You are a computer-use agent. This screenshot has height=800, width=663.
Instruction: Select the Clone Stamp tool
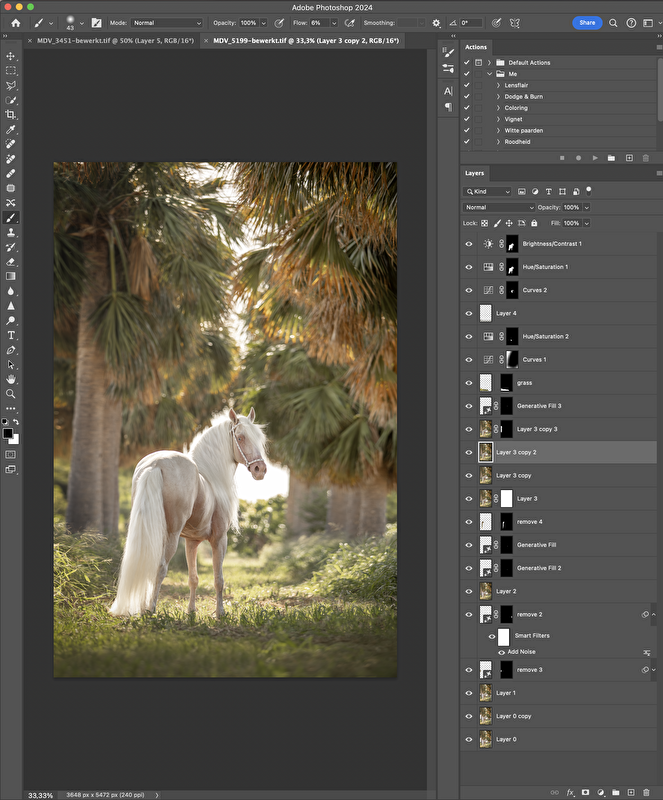tap(11, 231)
